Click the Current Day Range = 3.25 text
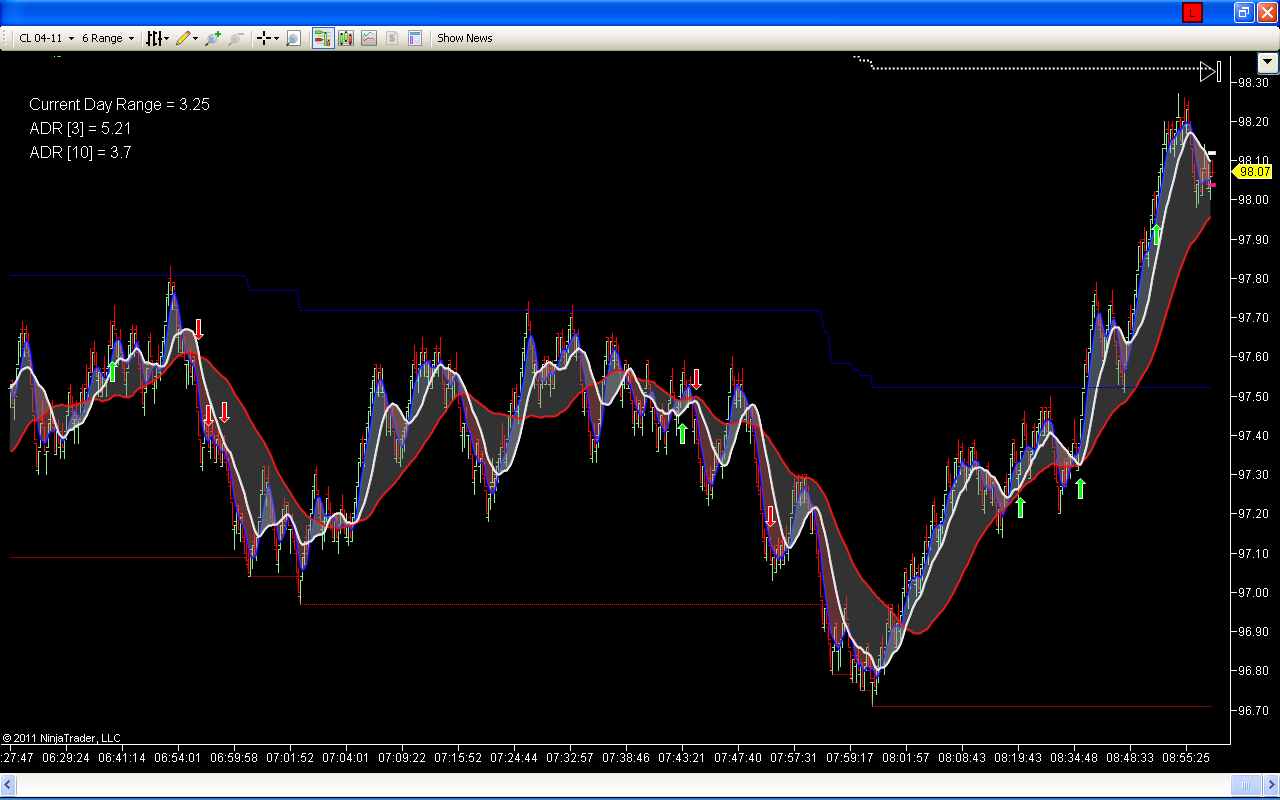The width and height of the screenshot is (1280, 800). pos(119,104)
